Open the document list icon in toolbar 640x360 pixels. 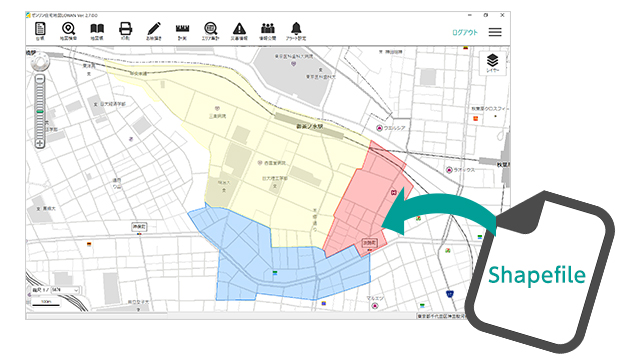[40, 31]
